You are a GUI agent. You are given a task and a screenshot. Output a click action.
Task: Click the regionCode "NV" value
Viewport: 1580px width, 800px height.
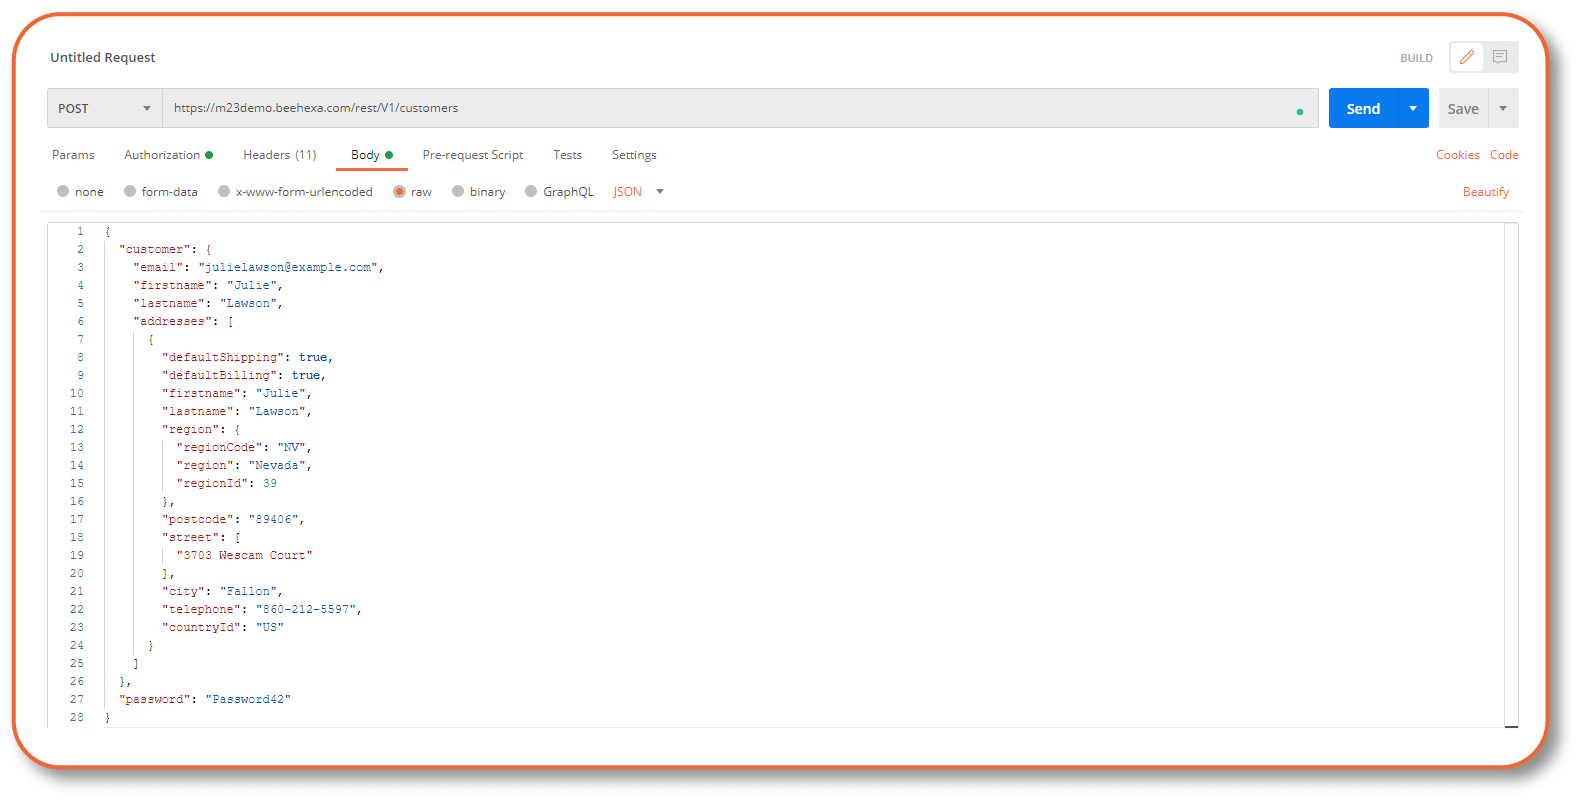pyautogui.click(x=291, y=447)
